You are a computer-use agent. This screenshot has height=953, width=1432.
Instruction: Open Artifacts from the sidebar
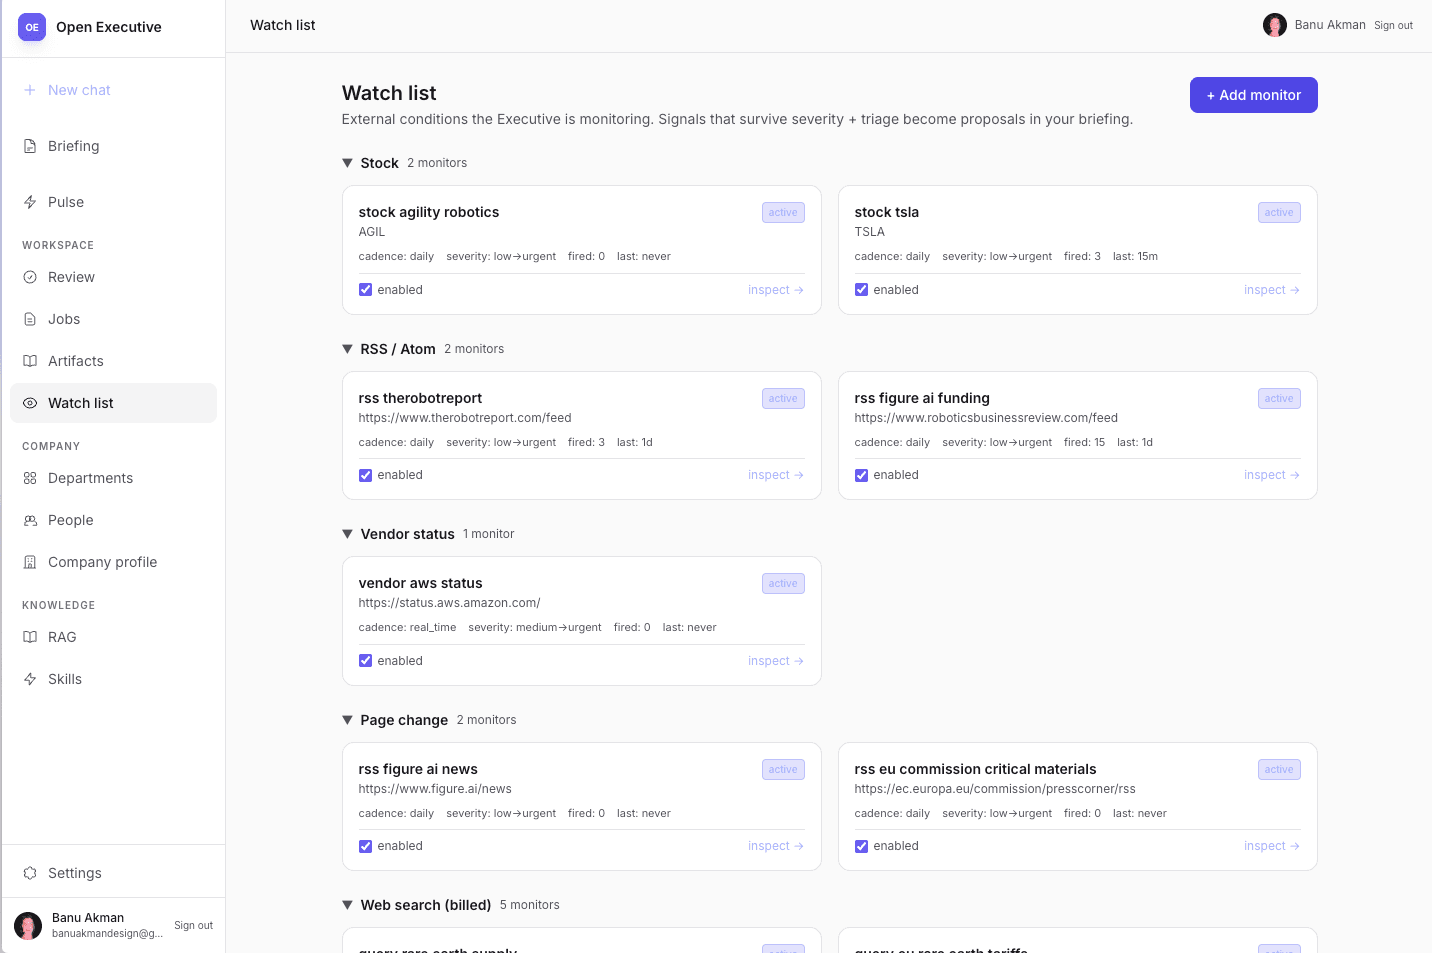[113, 361]
